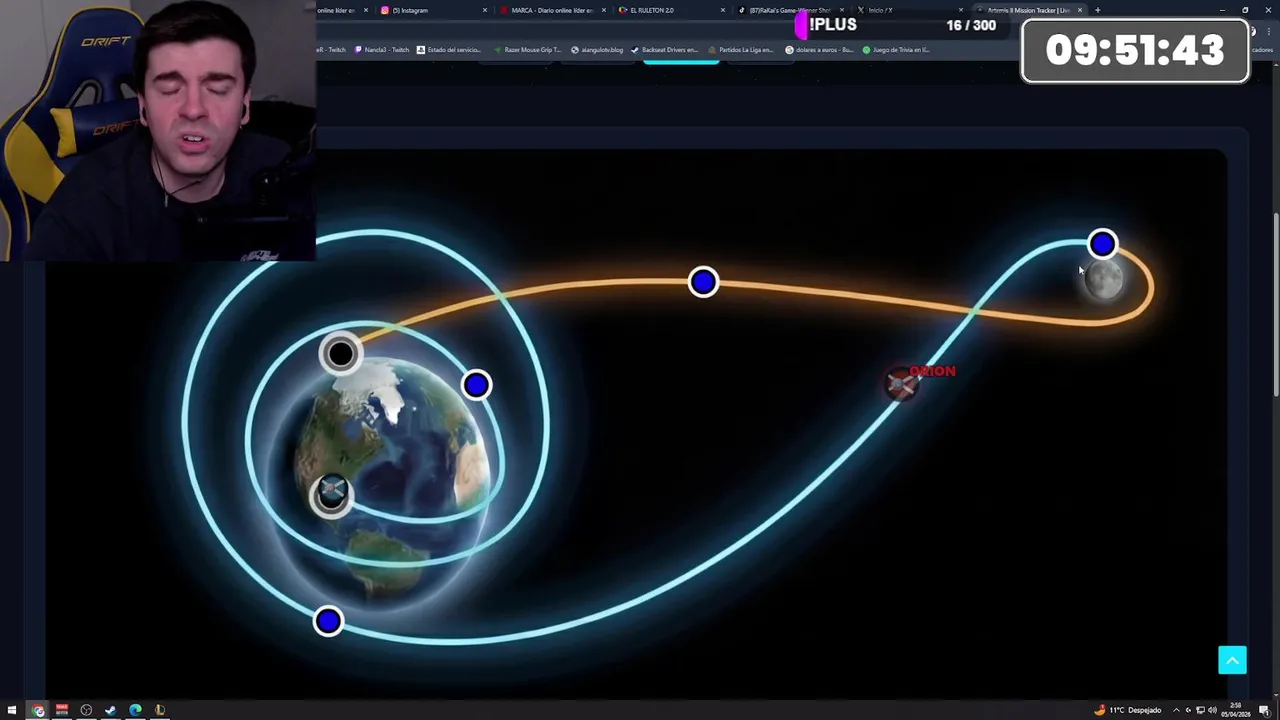Viewport: 1280px width, 720px height.
Task: Open the 11°C Despejado weather widget
Action: click(x=1128, y=710)
